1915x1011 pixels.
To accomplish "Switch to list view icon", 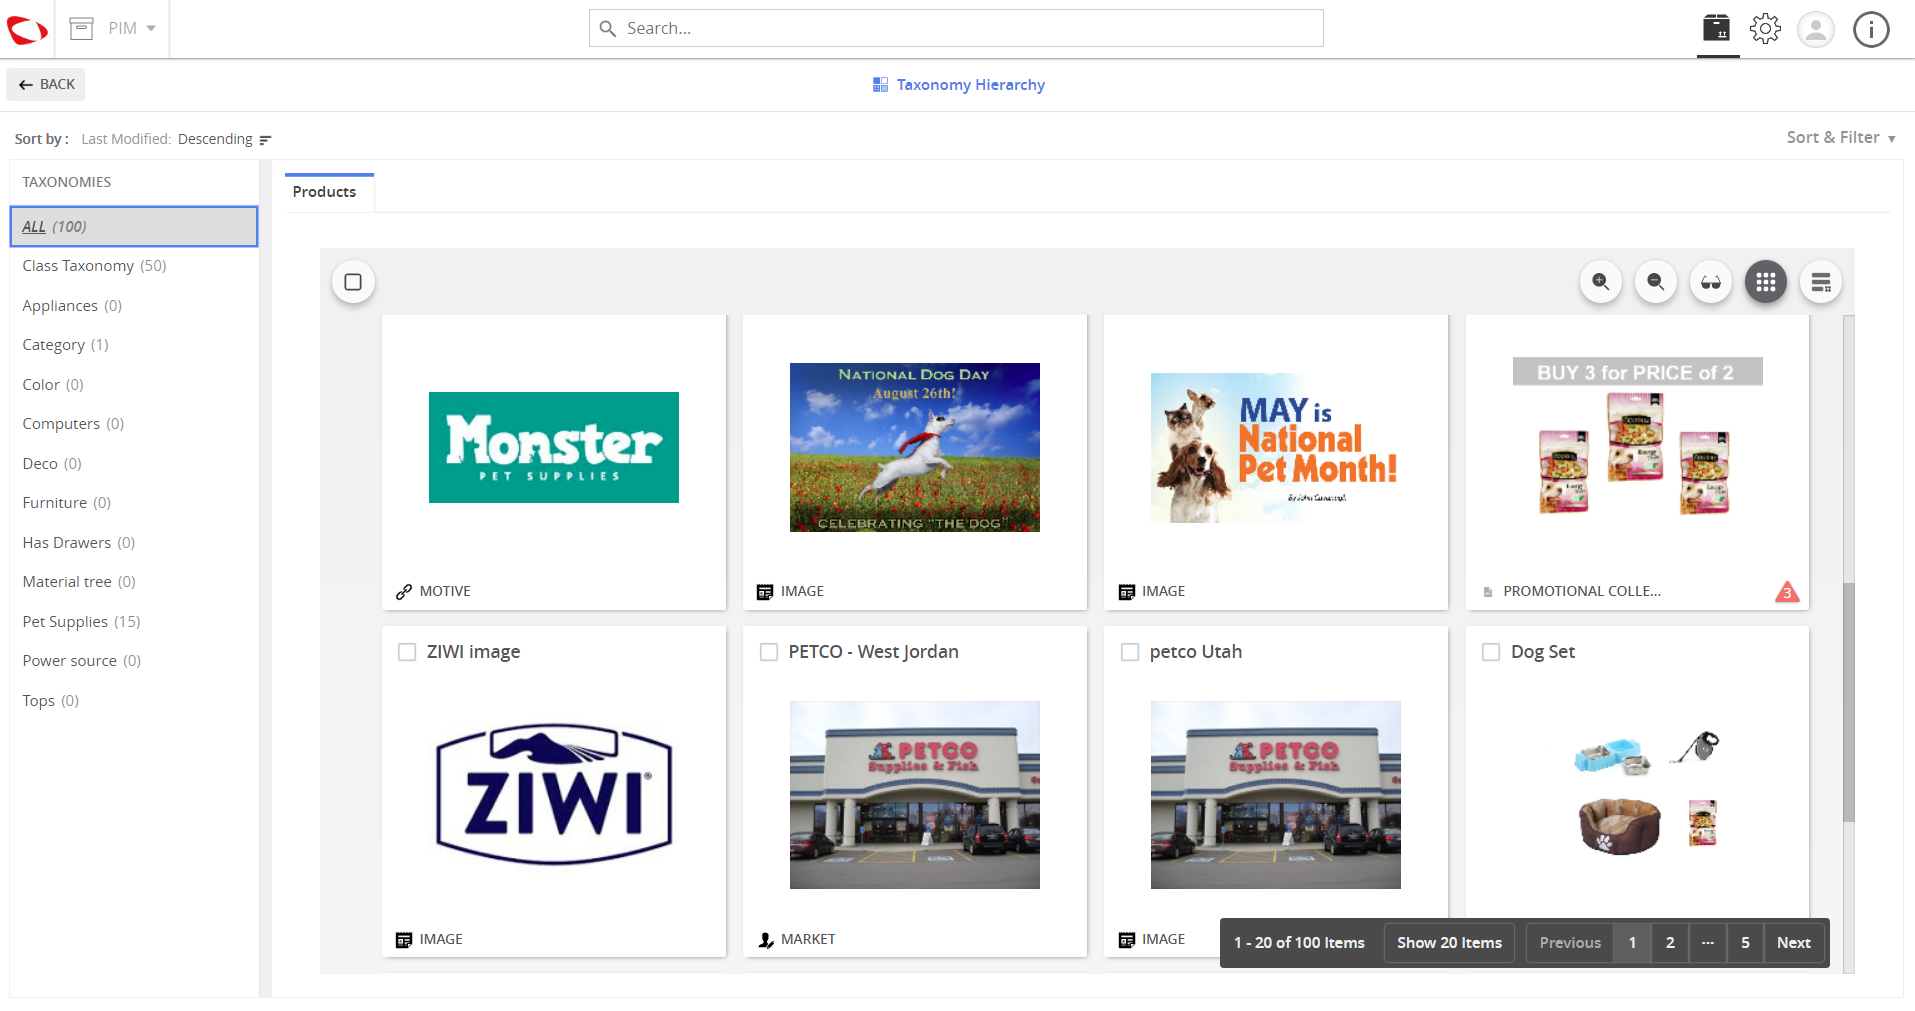I will tap(1821, 282).
